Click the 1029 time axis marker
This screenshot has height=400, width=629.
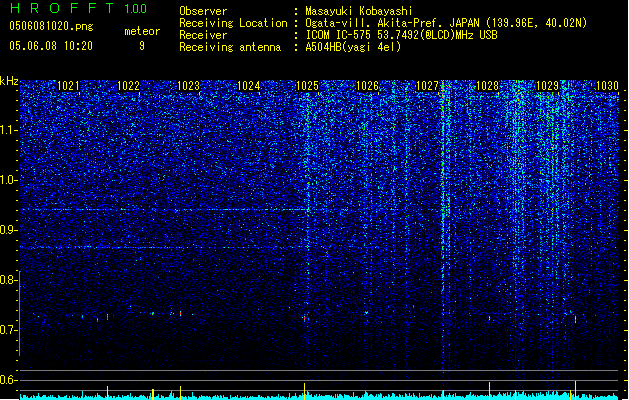click(x=547, y=86)
